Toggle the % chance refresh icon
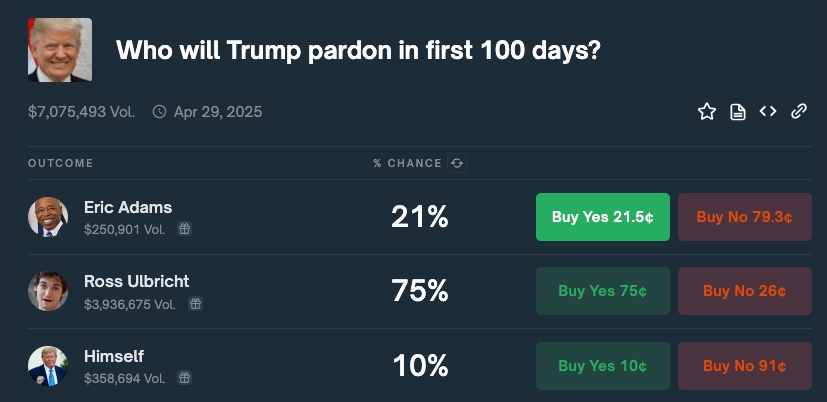This screenshot has height=402, width=827. (x=457, y=163)
